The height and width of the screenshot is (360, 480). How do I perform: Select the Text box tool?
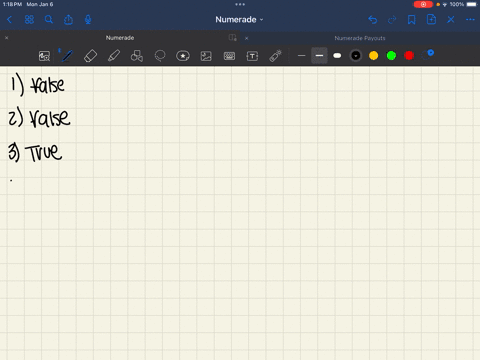(252, 56)
